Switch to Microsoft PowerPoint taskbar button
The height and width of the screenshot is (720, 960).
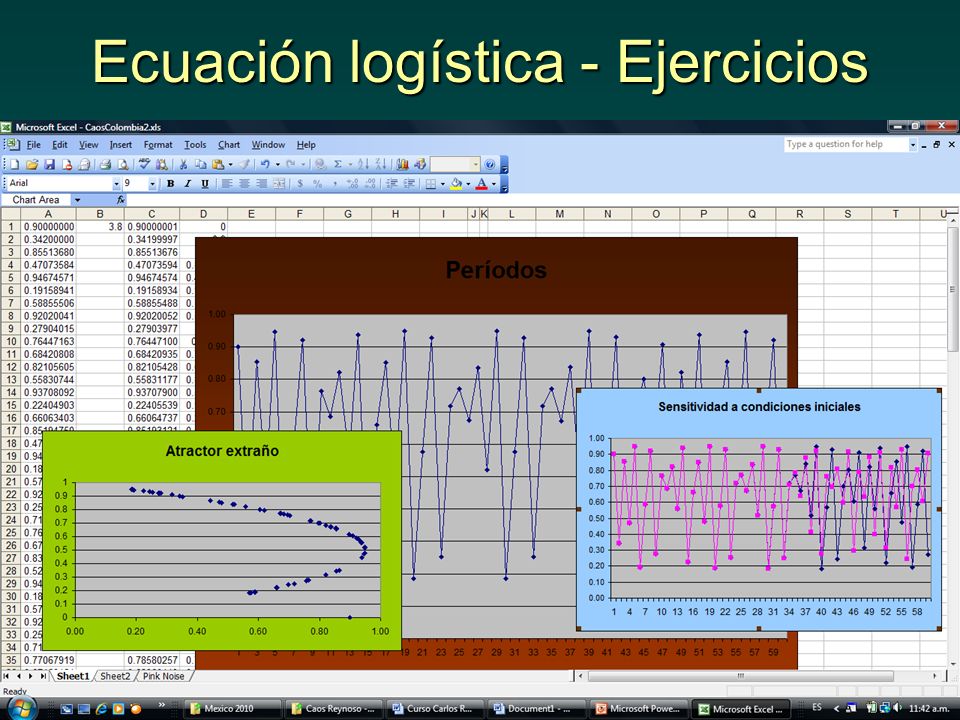(x=639, y=709)
